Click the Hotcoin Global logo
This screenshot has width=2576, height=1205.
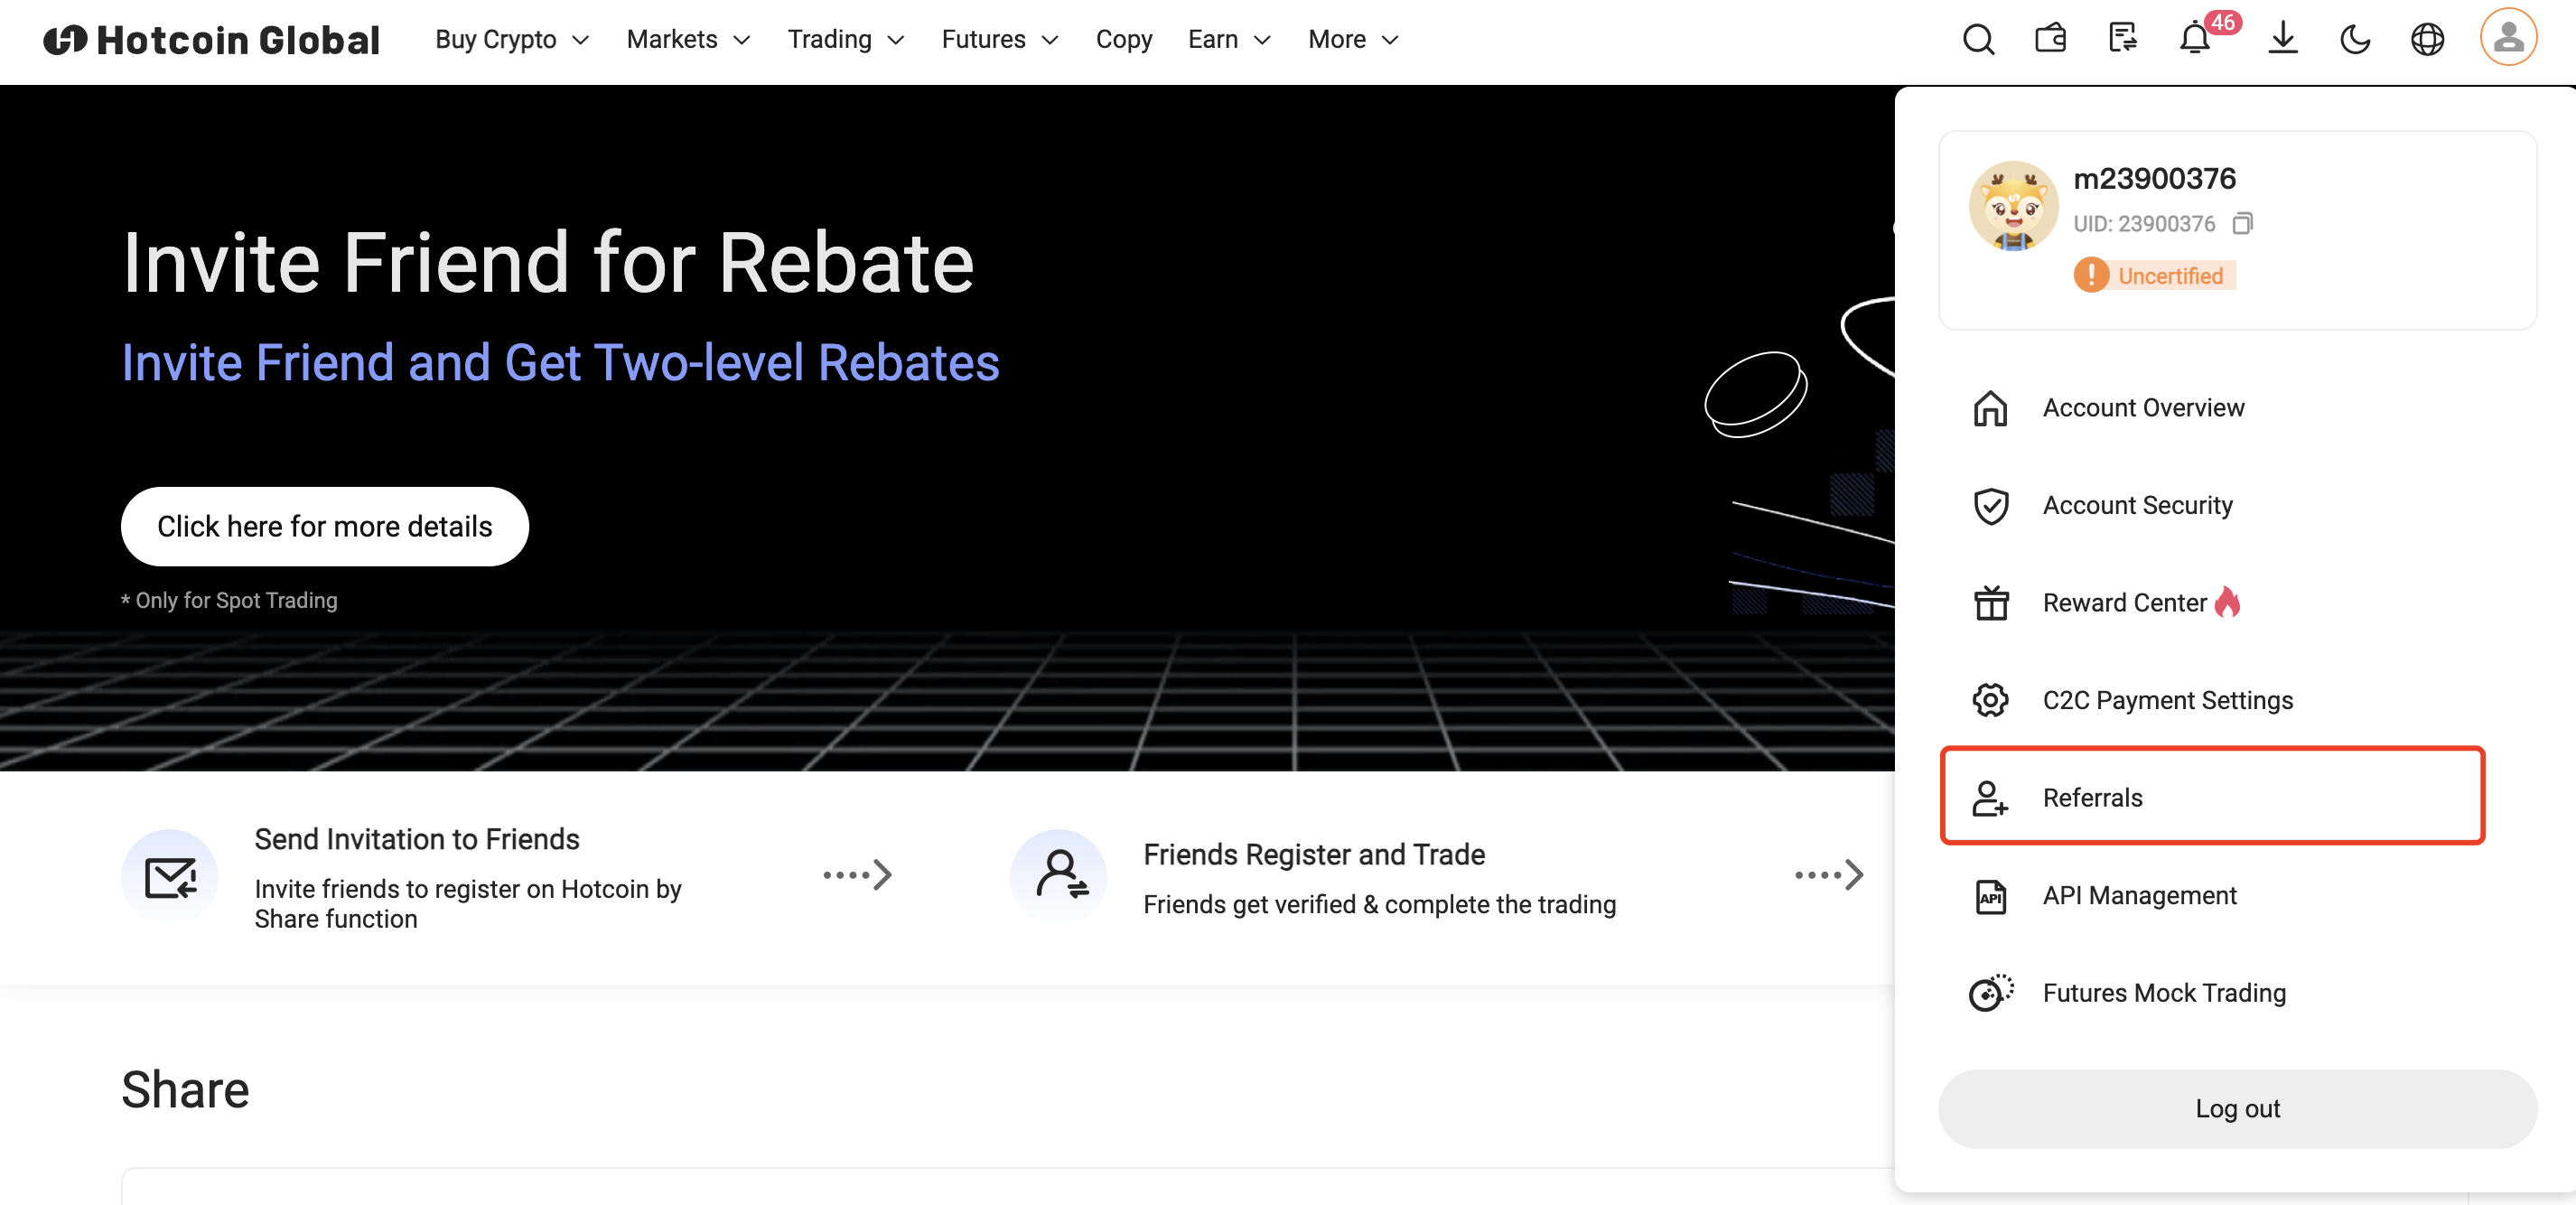(x=211, y=40)
